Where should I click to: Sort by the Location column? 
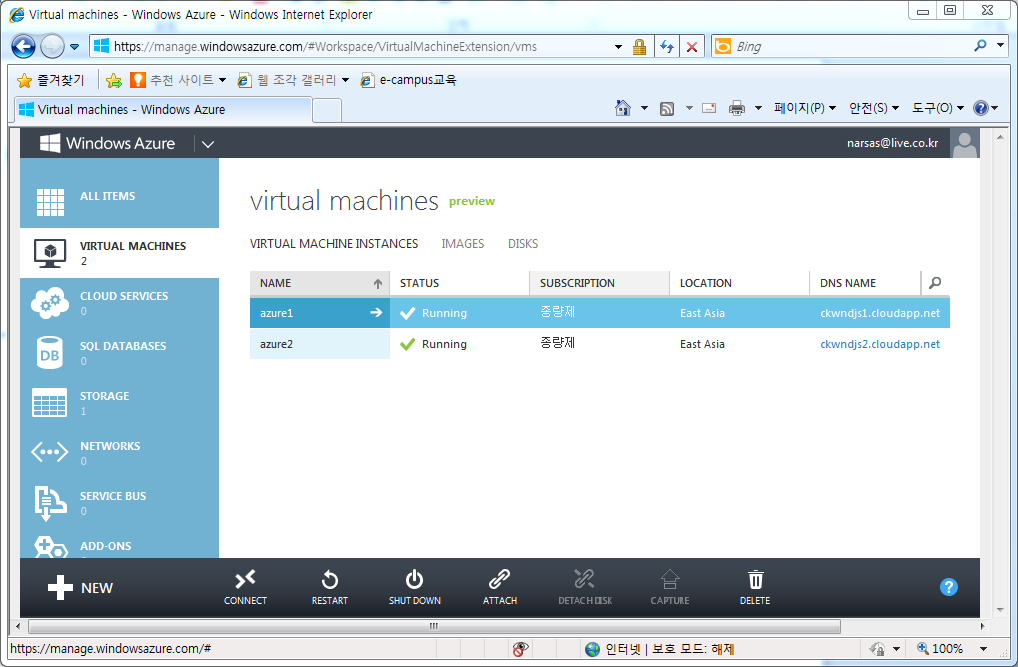(739, 283)
